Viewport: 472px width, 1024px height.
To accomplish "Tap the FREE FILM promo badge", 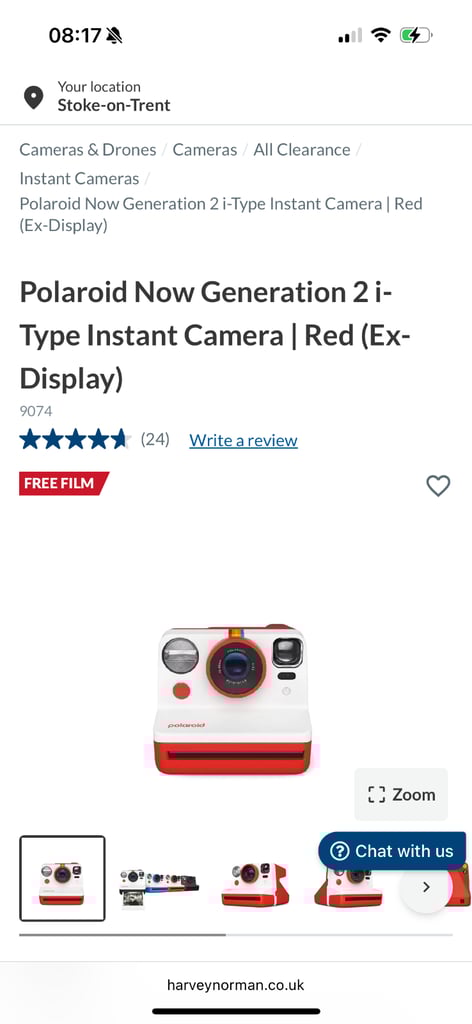I will [x=63, y=483].
